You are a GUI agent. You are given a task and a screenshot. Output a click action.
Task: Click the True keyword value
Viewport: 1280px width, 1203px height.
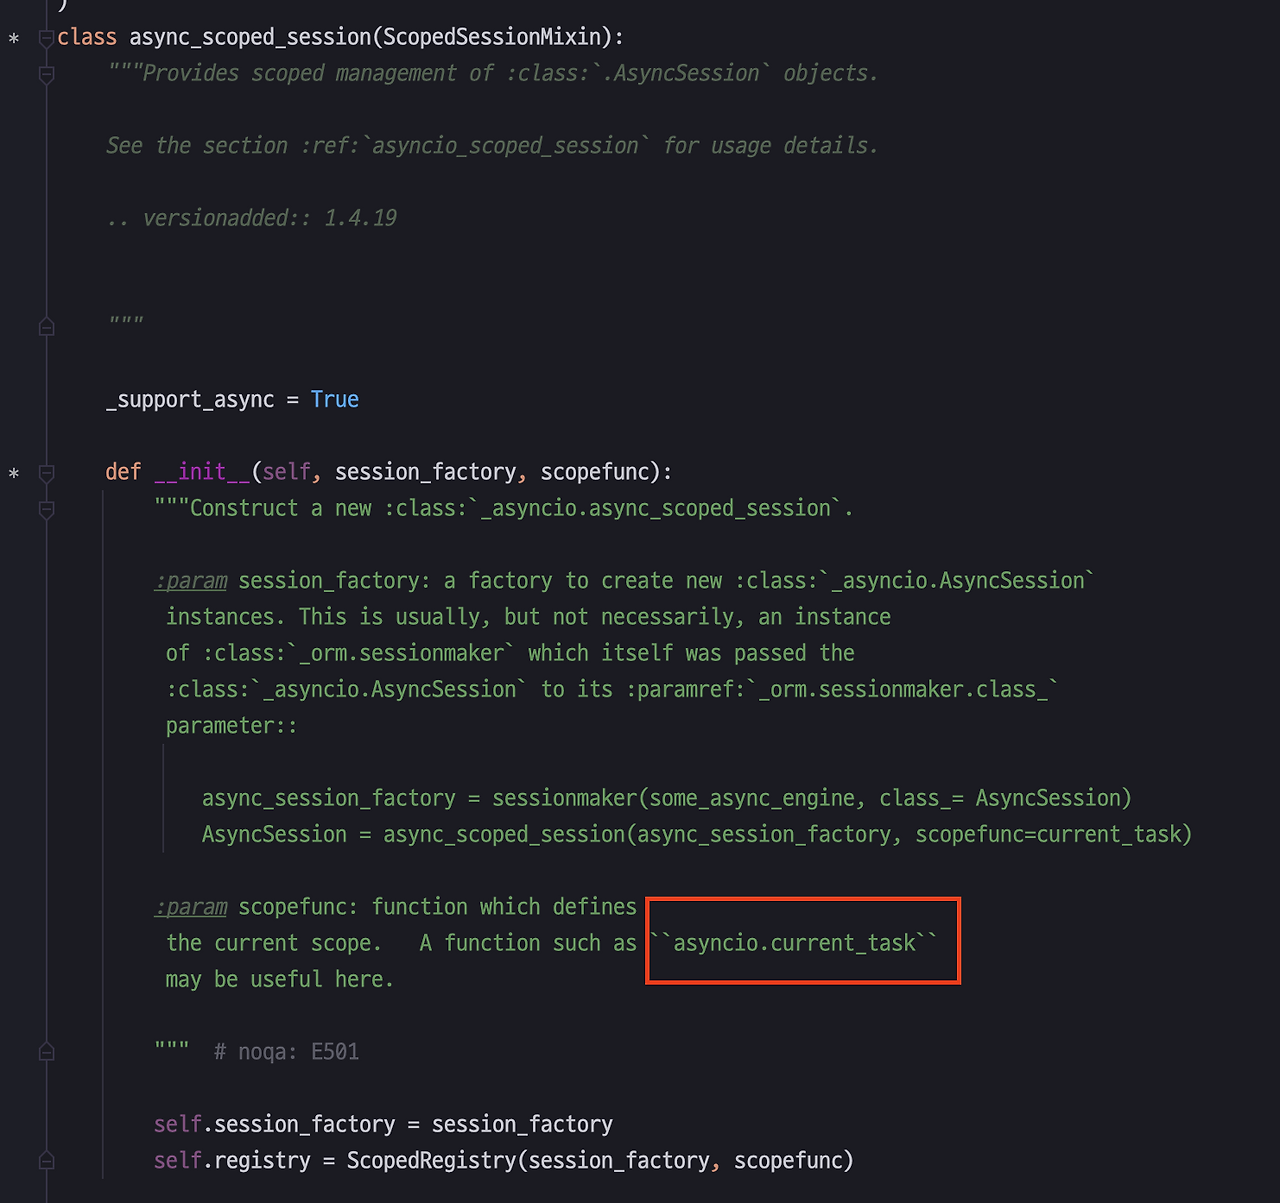point(334,399)
